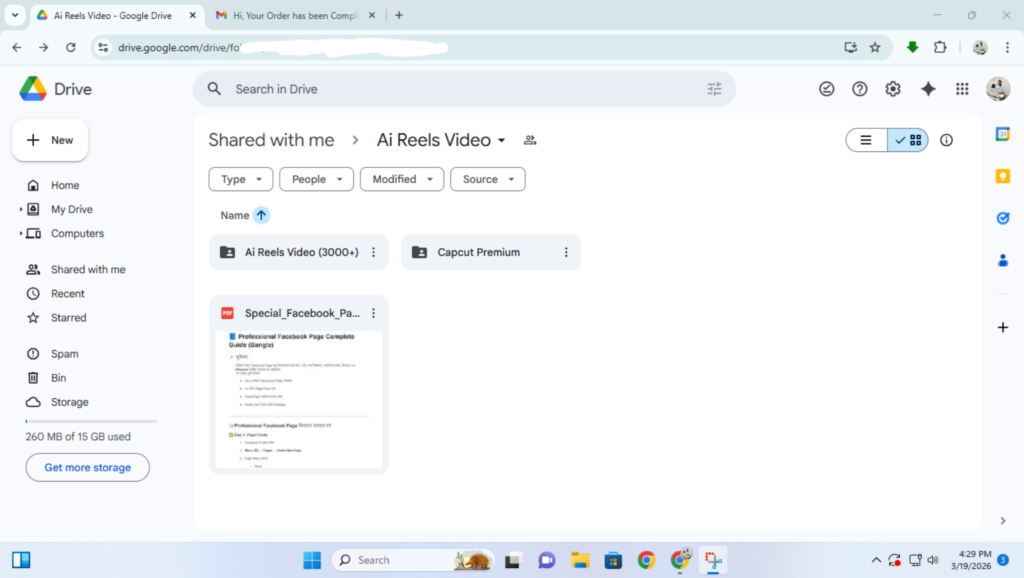The image size is (1024, 578).
Task: Click the New button
Action: click(x=50, y=140)
